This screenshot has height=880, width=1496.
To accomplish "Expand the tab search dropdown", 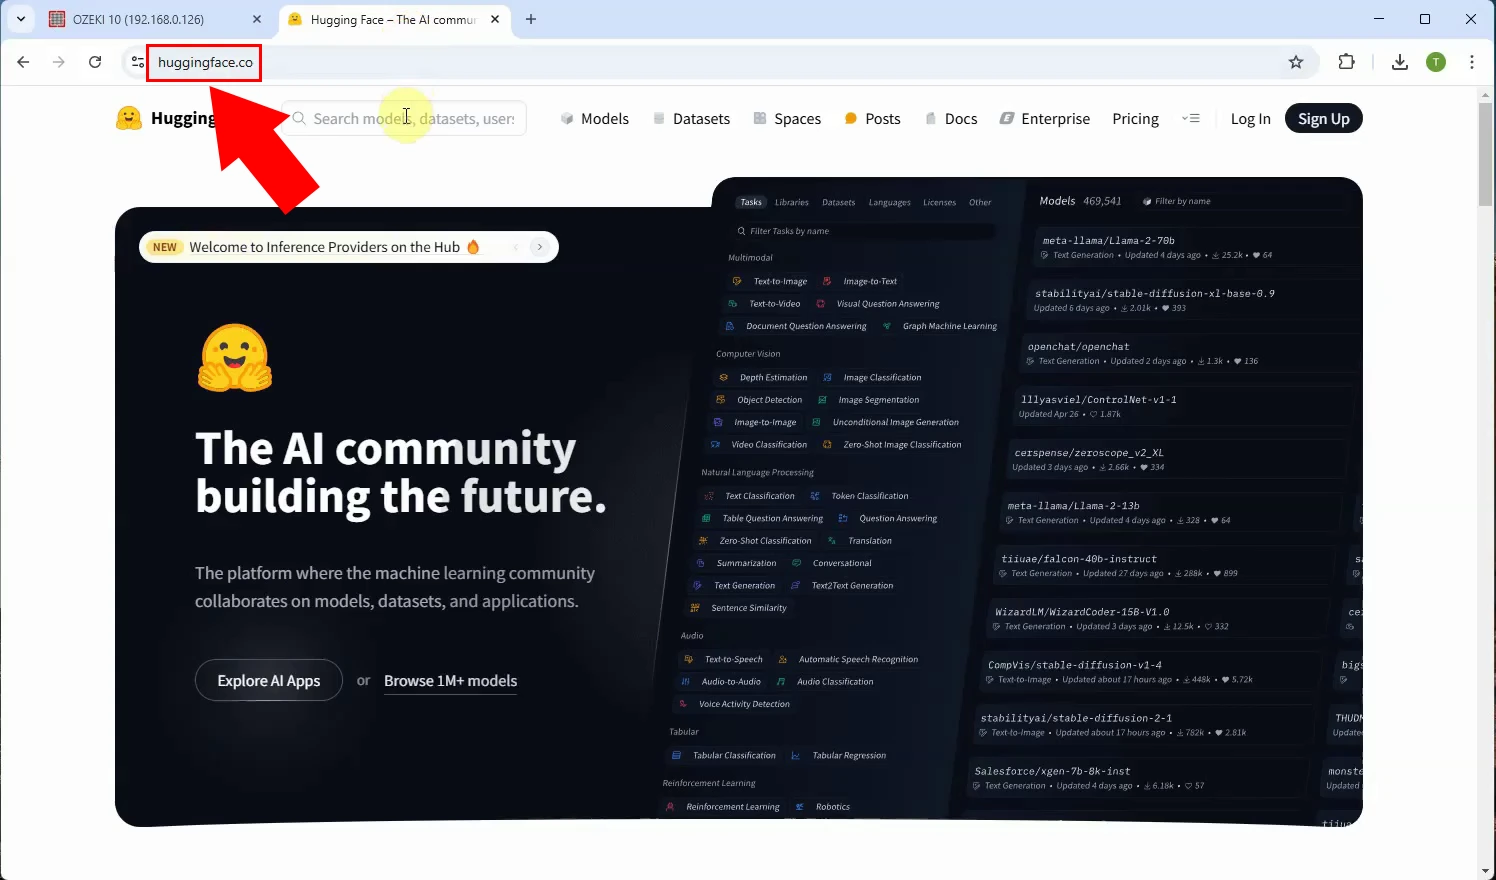I will click(x=20, y=19).
